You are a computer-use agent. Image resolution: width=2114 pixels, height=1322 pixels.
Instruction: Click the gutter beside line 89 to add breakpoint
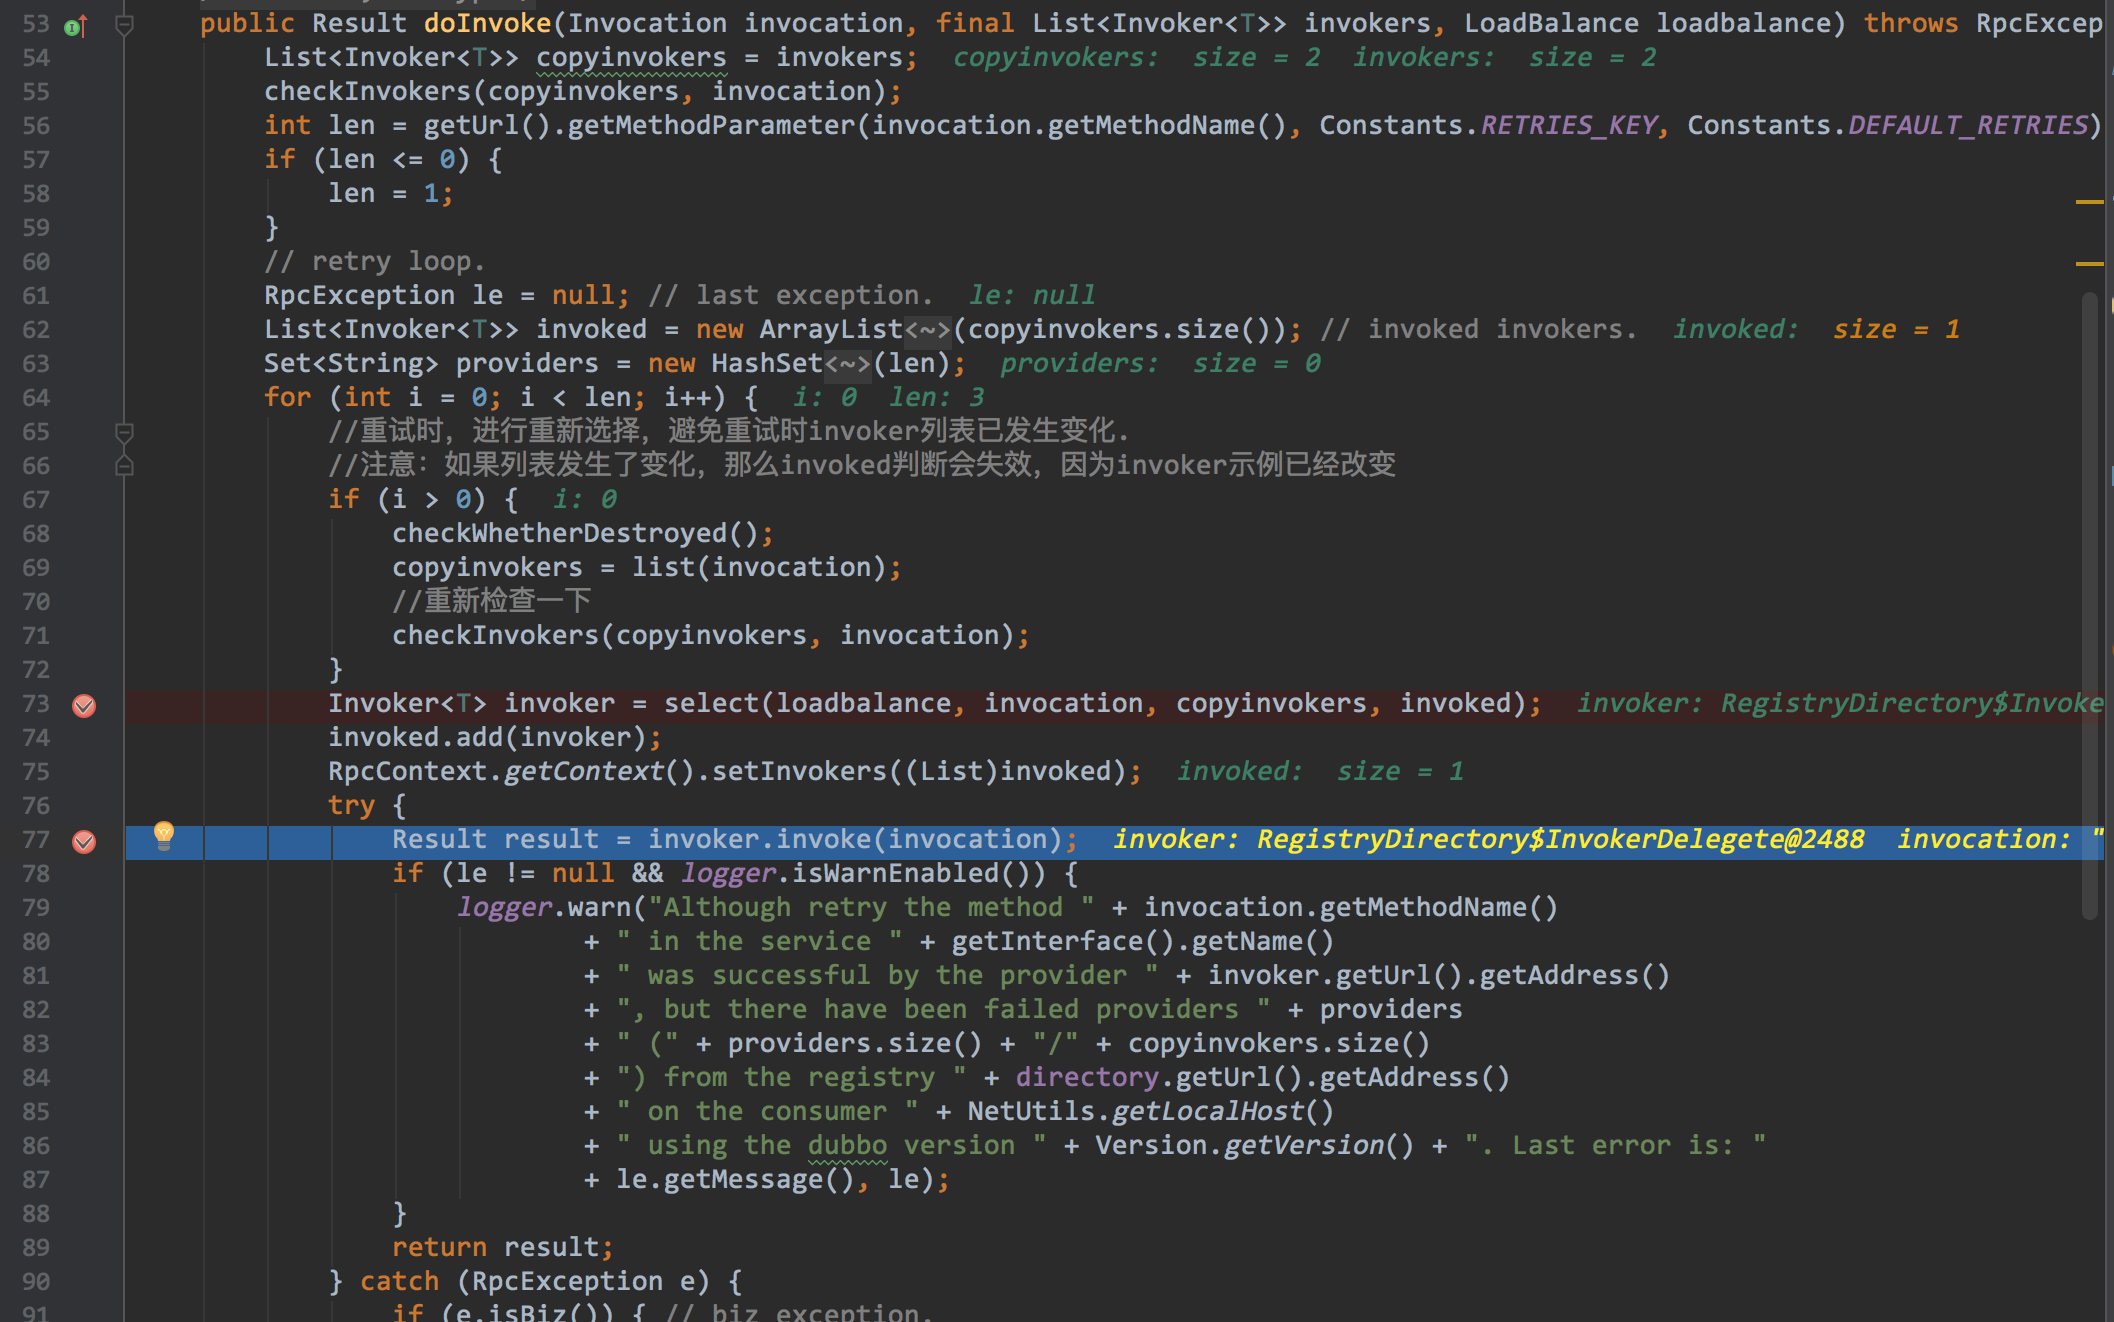pos(85,1248)
